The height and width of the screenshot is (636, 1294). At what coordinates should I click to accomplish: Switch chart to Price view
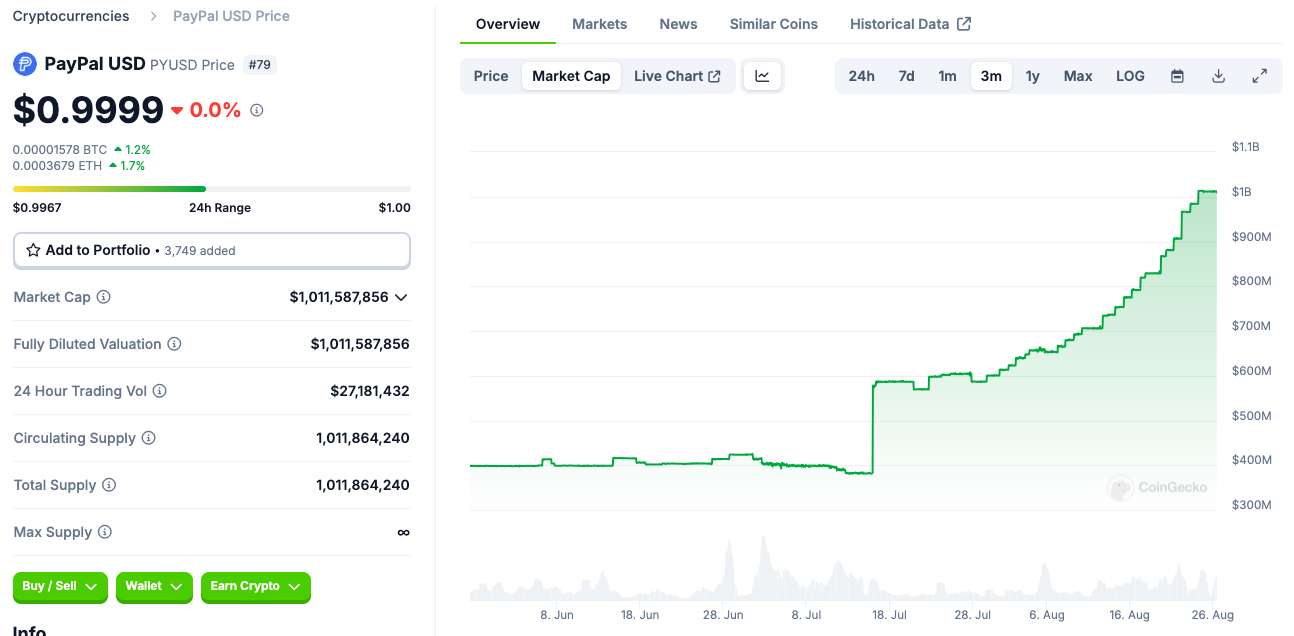point(491,76)
